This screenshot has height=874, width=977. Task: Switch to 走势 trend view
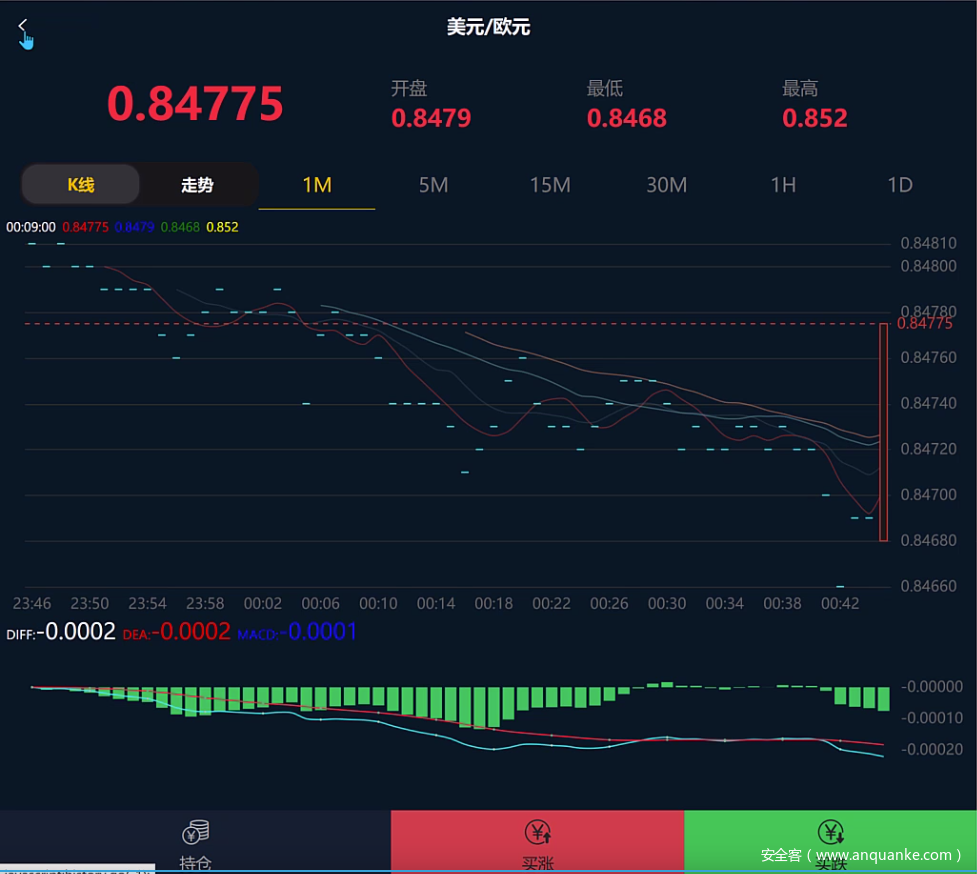(197, 185)
